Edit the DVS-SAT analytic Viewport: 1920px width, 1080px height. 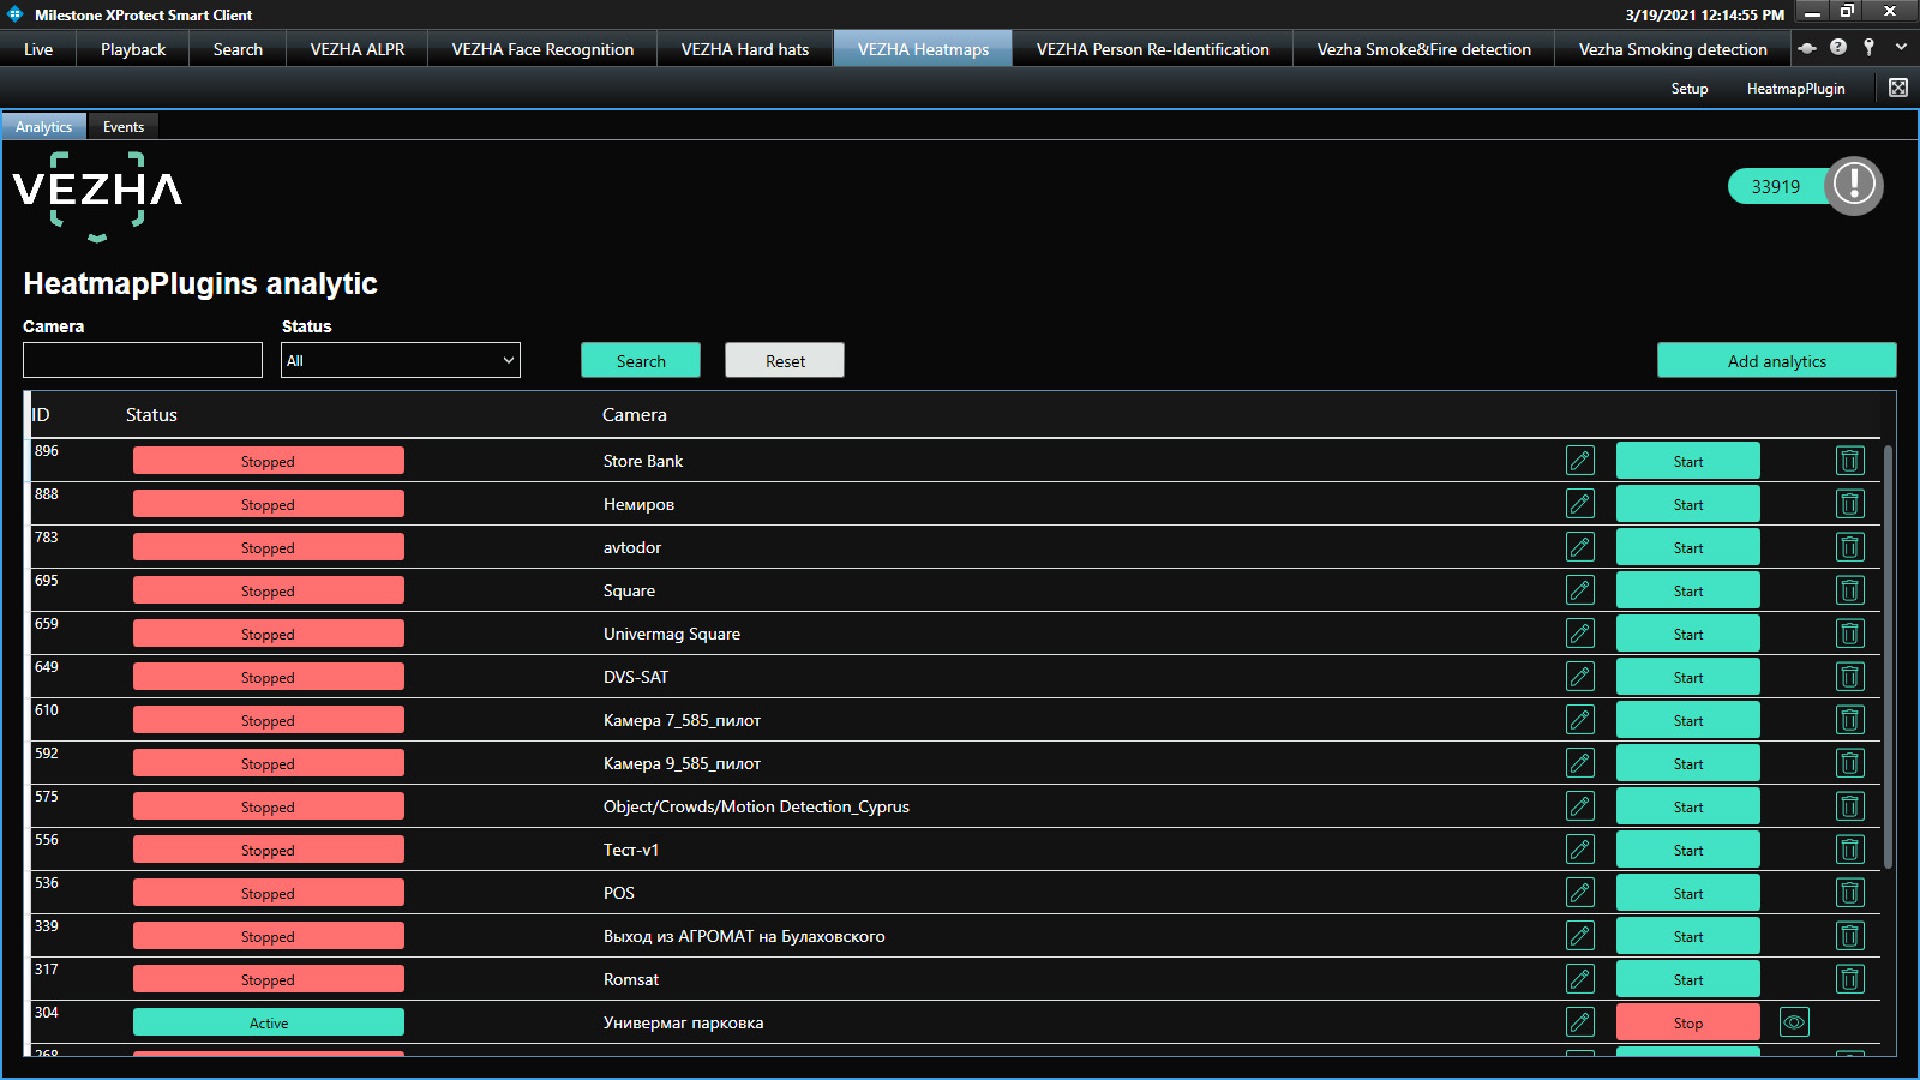pyautogui.click(x=1580, y=677)
